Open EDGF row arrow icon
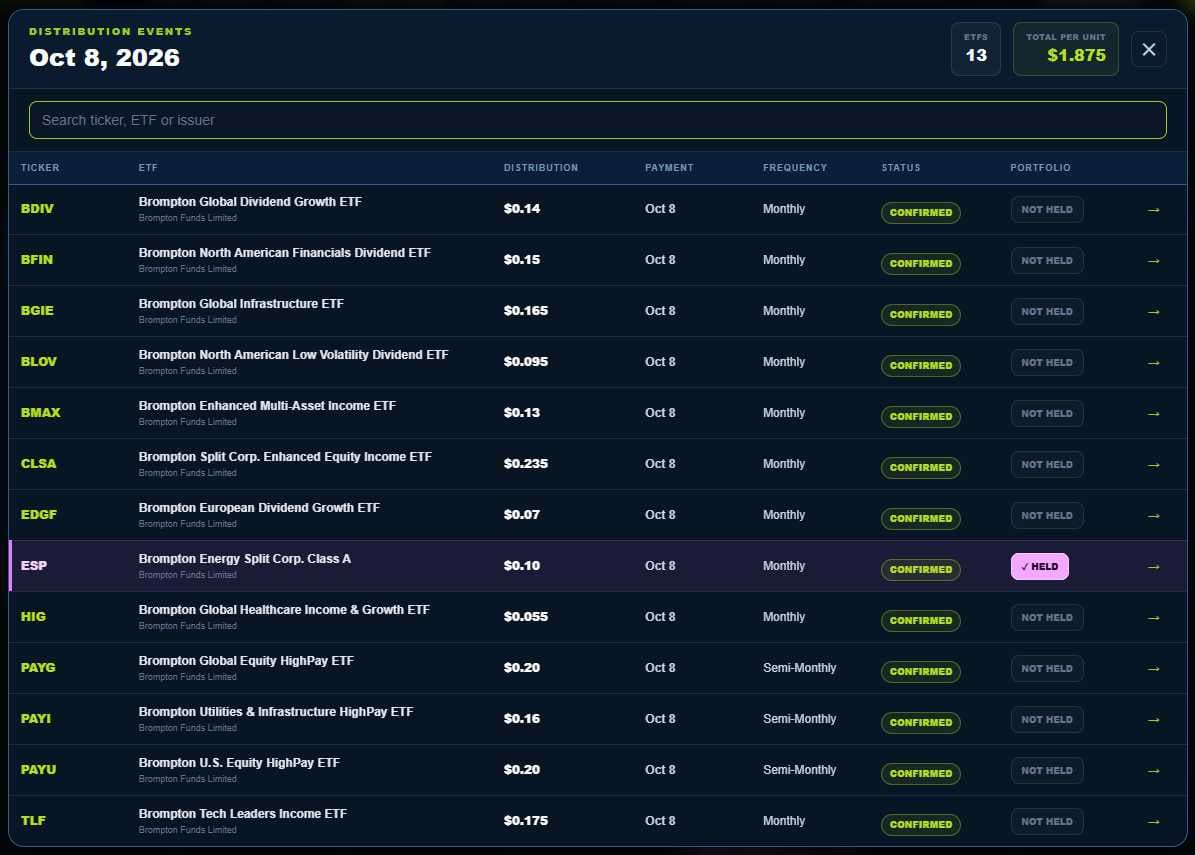This screenshot has height=855, width=1195. click(x=1153, y=516)
